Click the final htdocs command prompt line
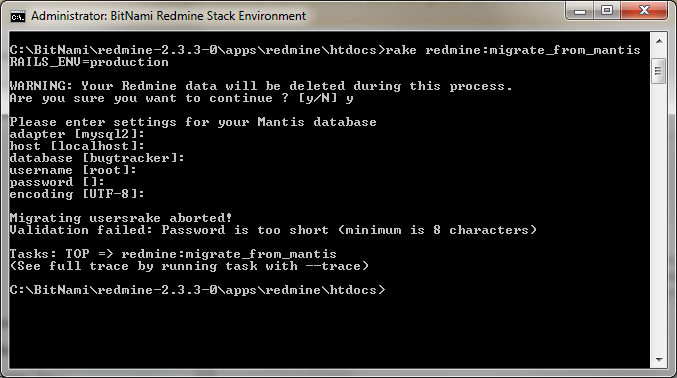 click(197, 290)
